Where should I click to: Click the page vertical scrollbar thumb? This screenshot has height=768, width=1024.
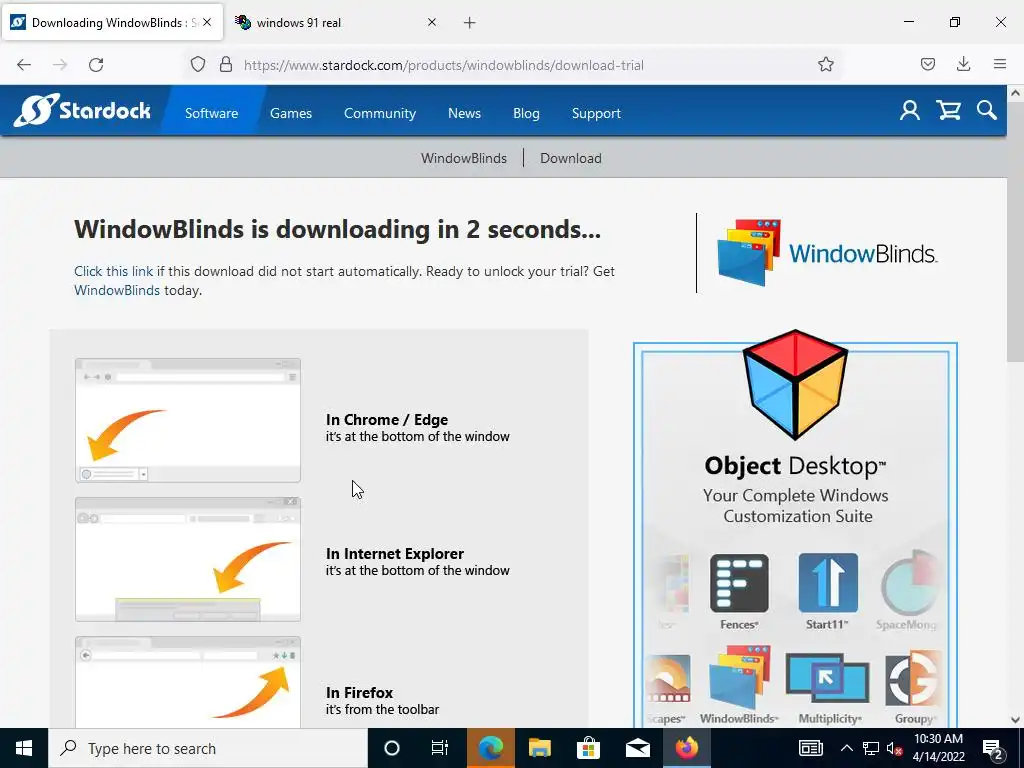[x=1016, y=232]
